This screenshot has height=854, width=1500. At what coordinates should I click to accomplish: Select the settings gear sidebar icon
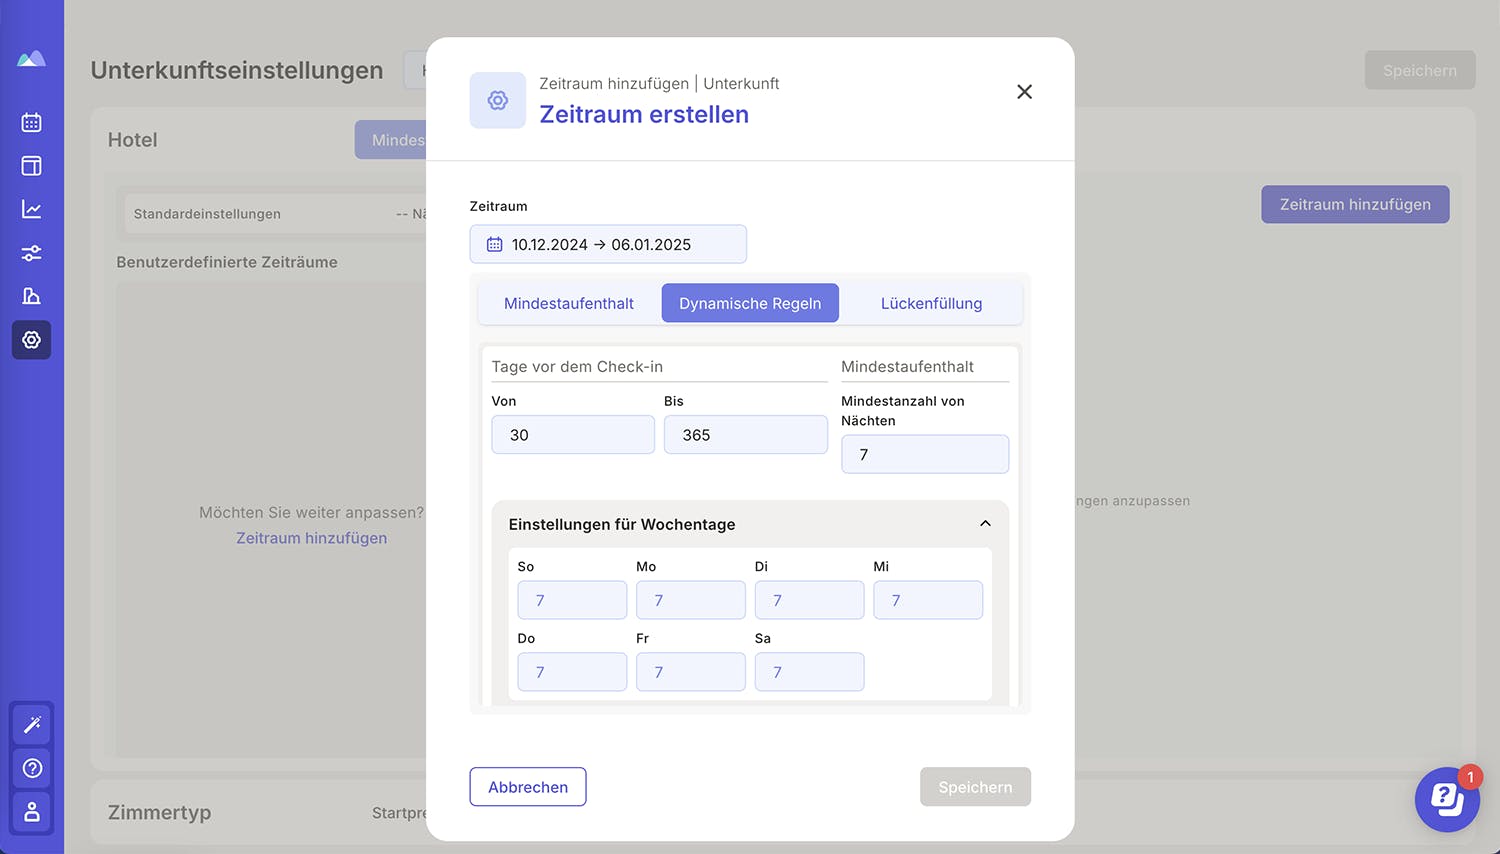point(31,340)
